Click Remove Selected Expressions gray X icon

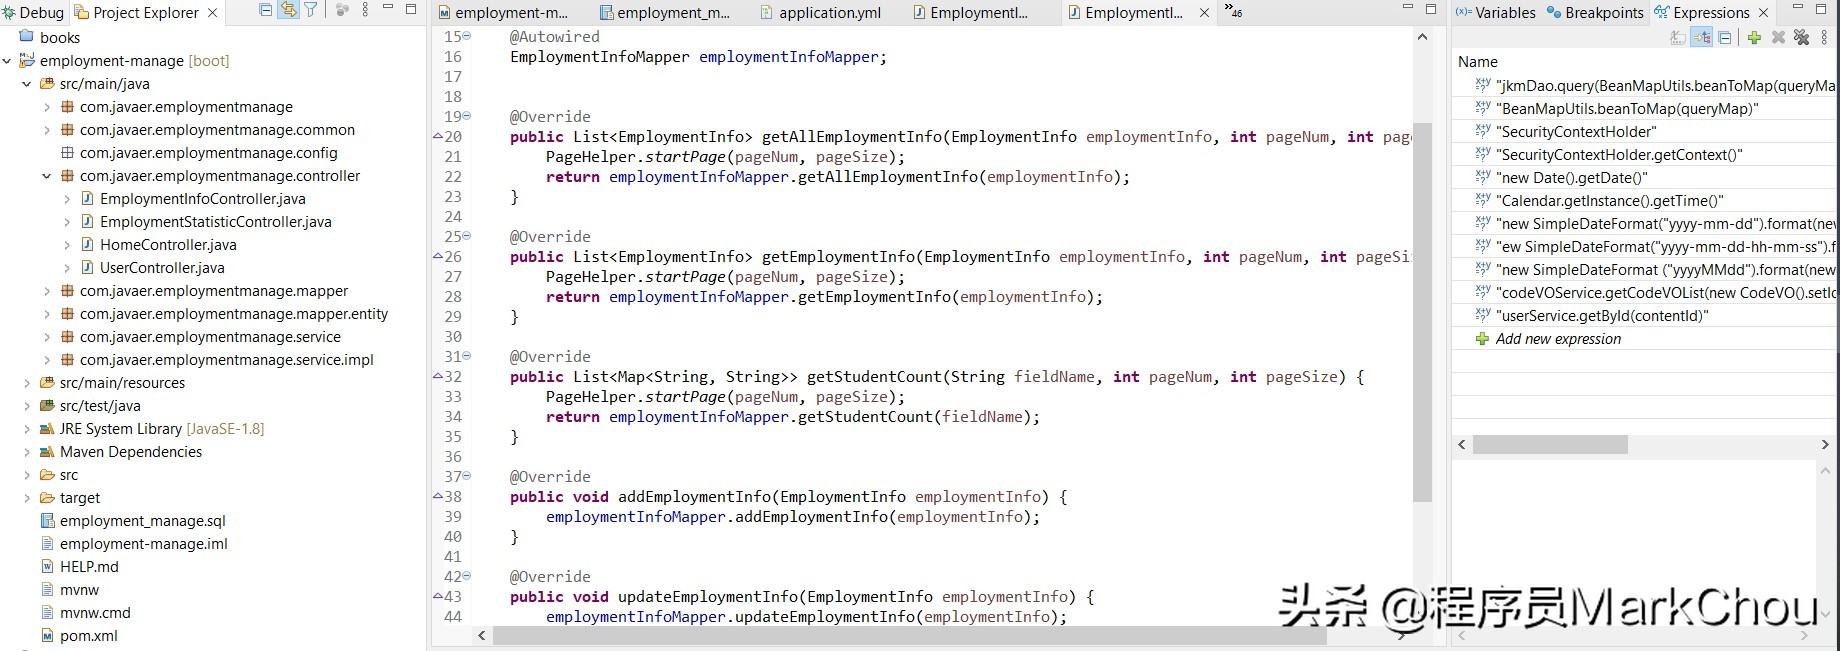coord(1778,37)
